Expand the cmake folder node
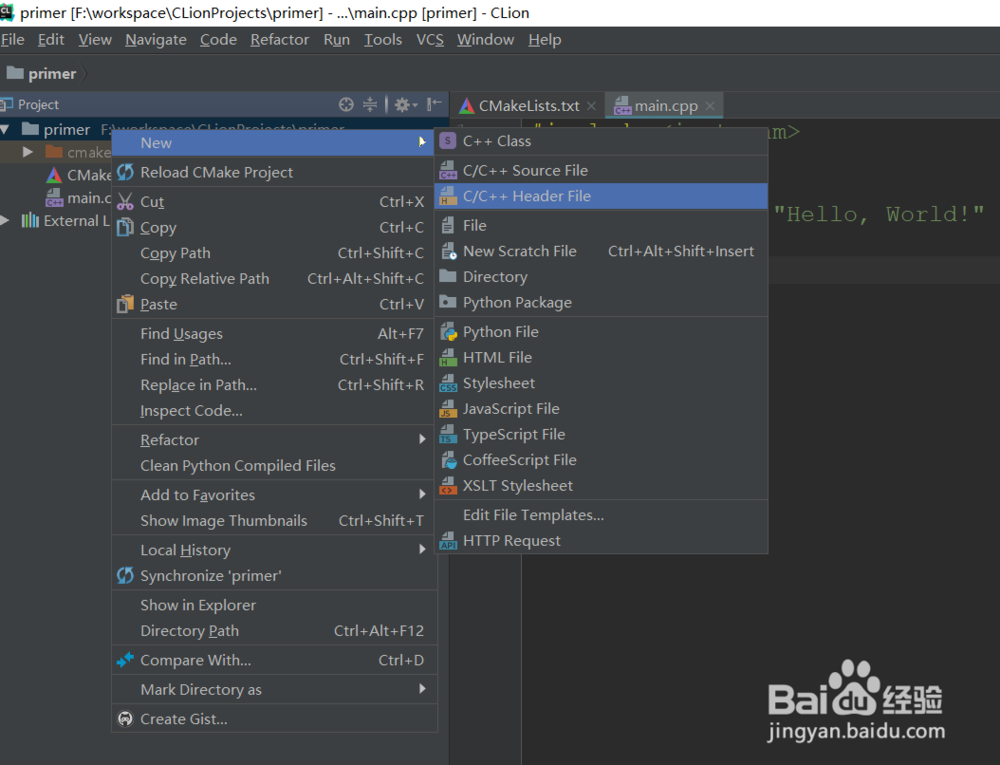Viewport: 1000px width, 765px height. click(27, 152)
